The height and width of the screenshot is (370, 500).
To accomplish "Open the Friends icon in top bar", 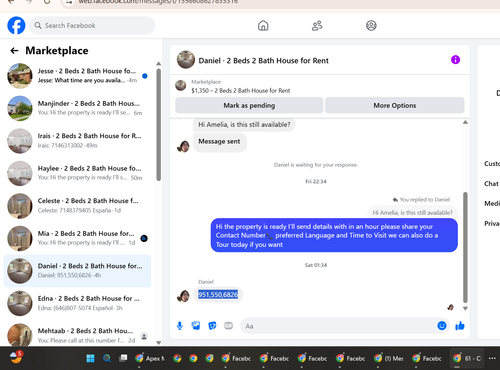I will 317,25.
